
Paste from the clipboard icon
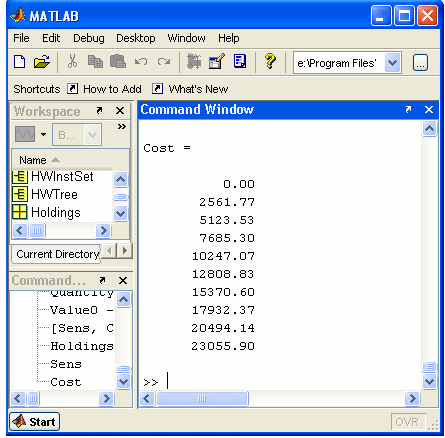click(118, 61)
